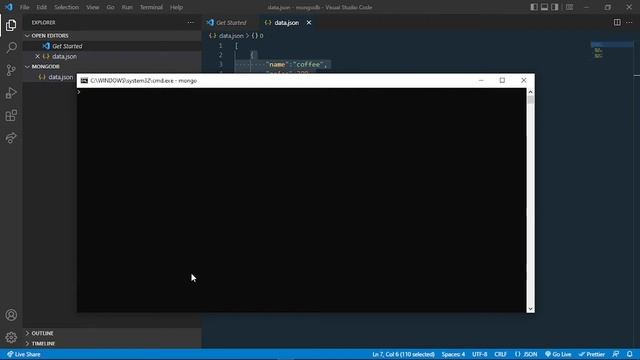640x360 pixels.
Task: Open editor More Actions ellipsis
Action: click(x=629, y=22)
